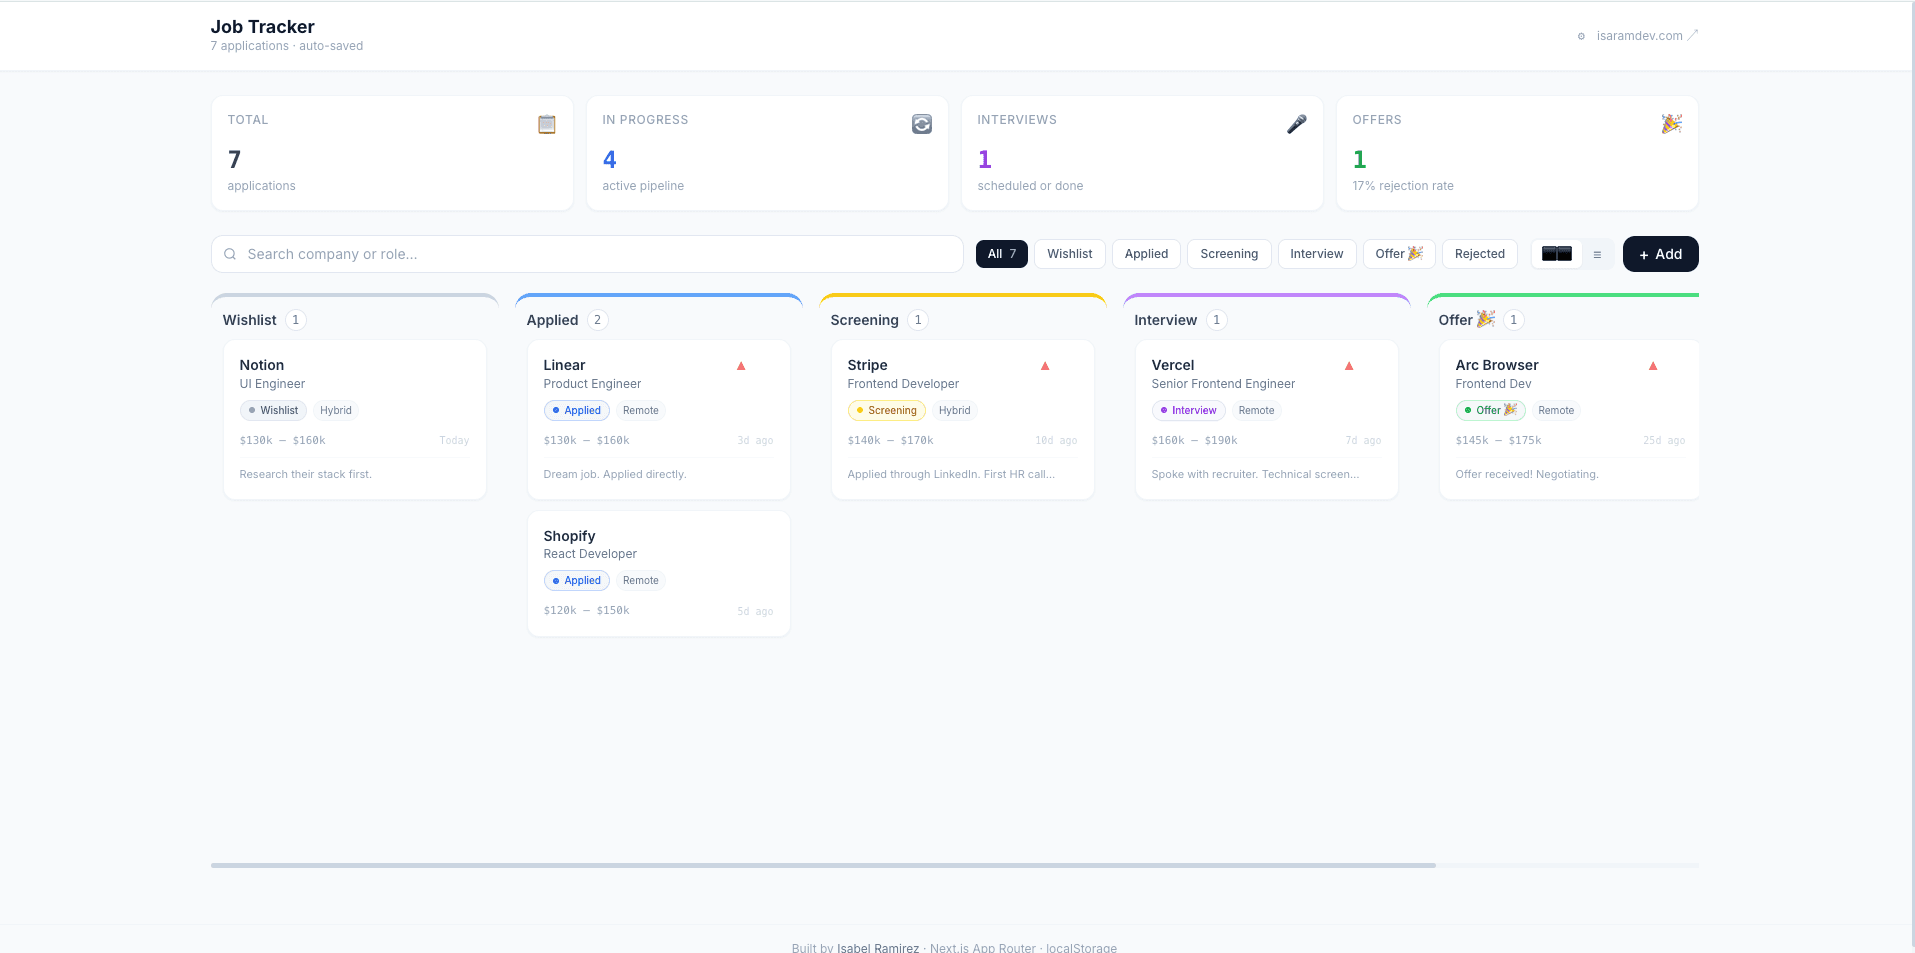Click the priority triangle on Stripe card
1915x953 pixels.
click(1045, 366)
